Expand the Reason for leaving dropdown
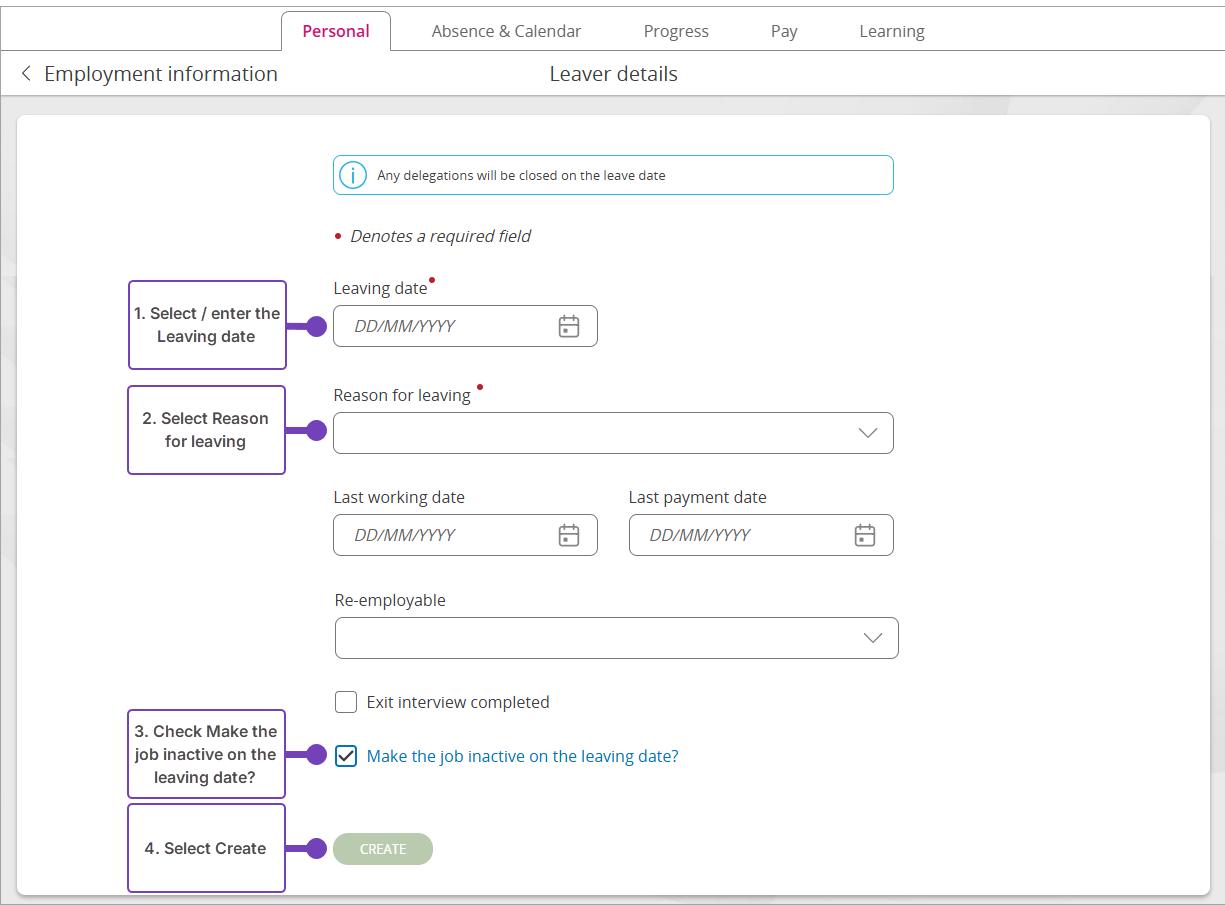1225x905 pixels. tap(612, 433)
